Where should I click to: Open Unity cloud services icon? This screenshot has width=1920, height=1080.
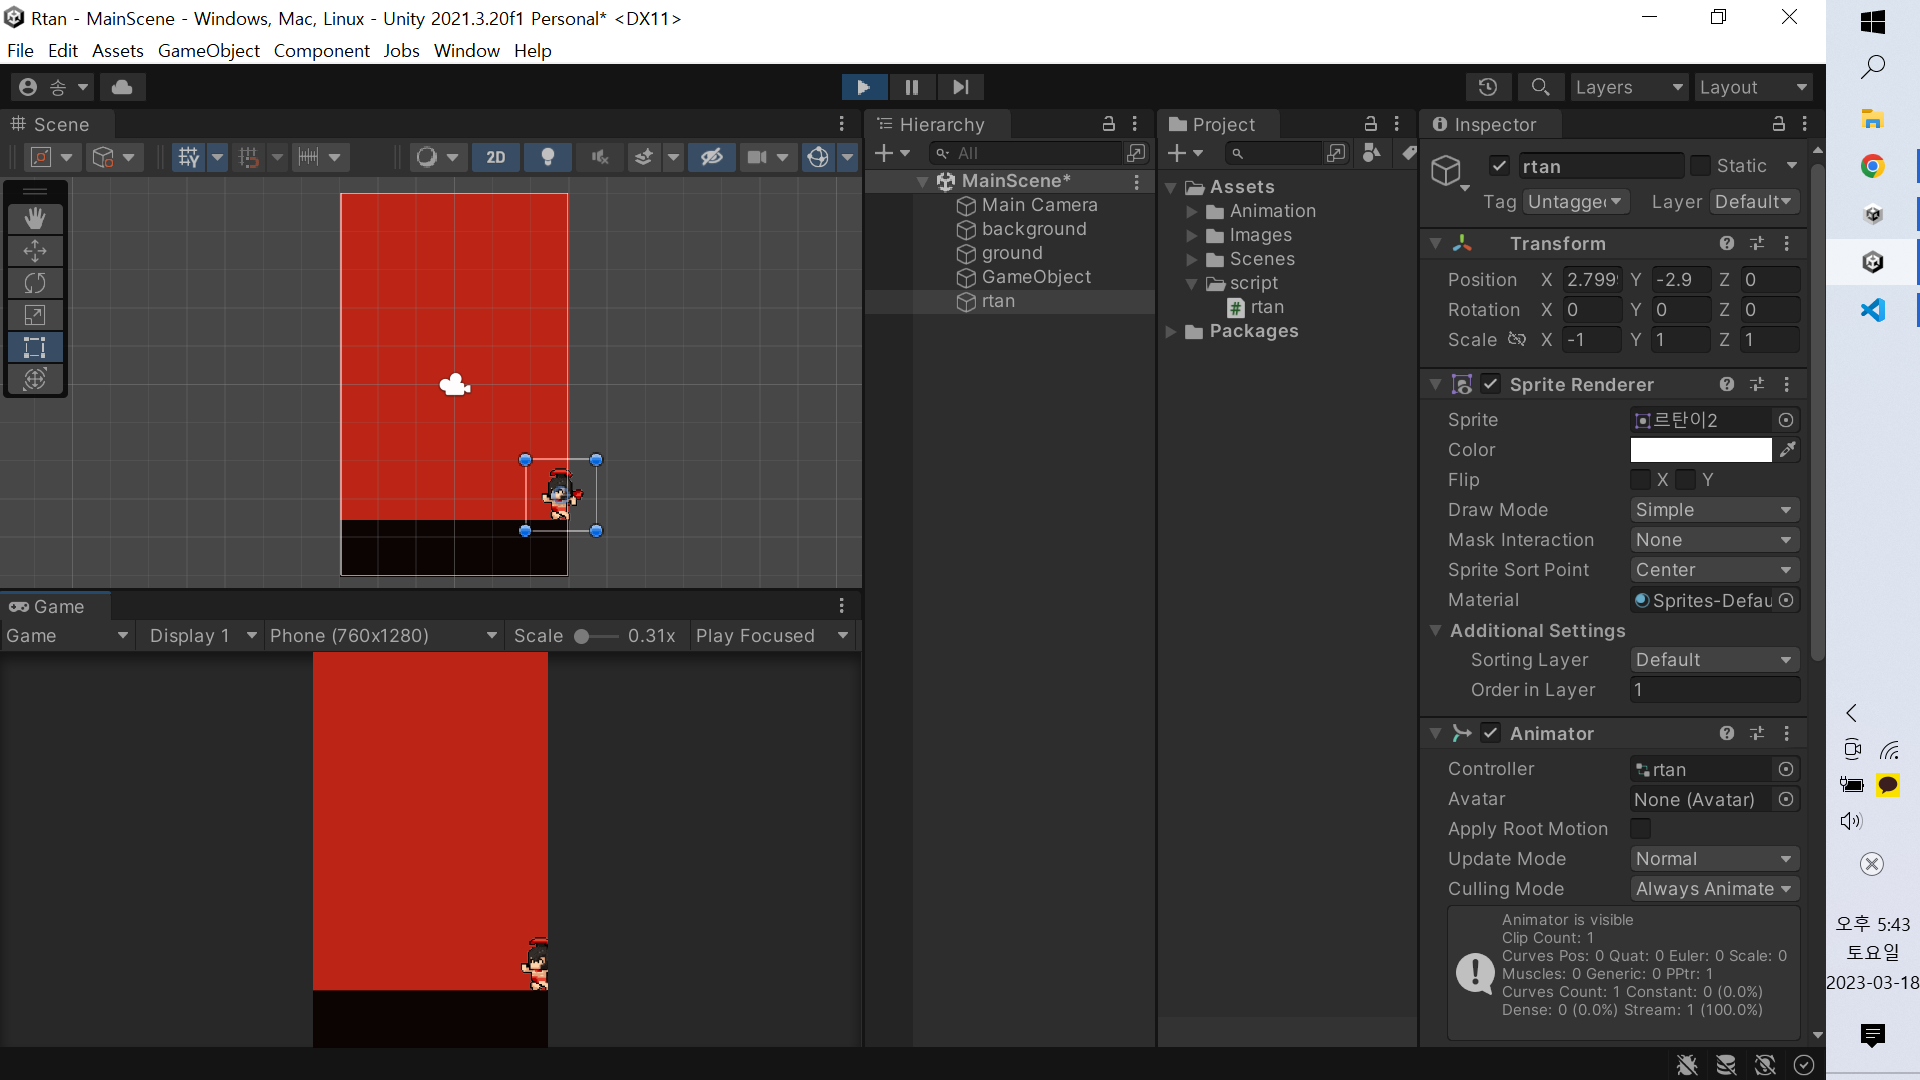(x=122, y=87)
